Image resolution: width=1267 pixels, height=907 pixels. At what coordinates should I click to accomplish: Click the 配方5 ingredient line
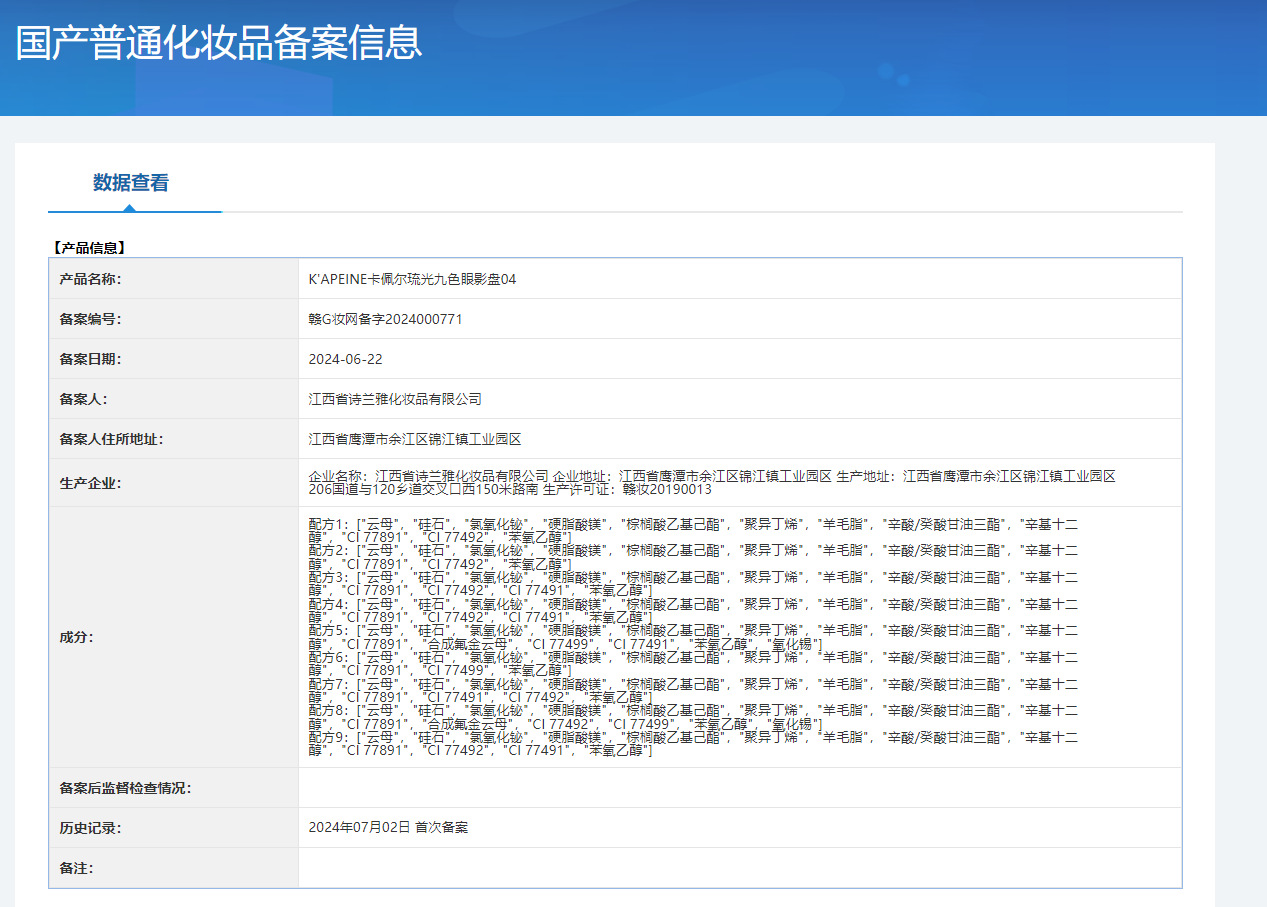click(692, 631)
